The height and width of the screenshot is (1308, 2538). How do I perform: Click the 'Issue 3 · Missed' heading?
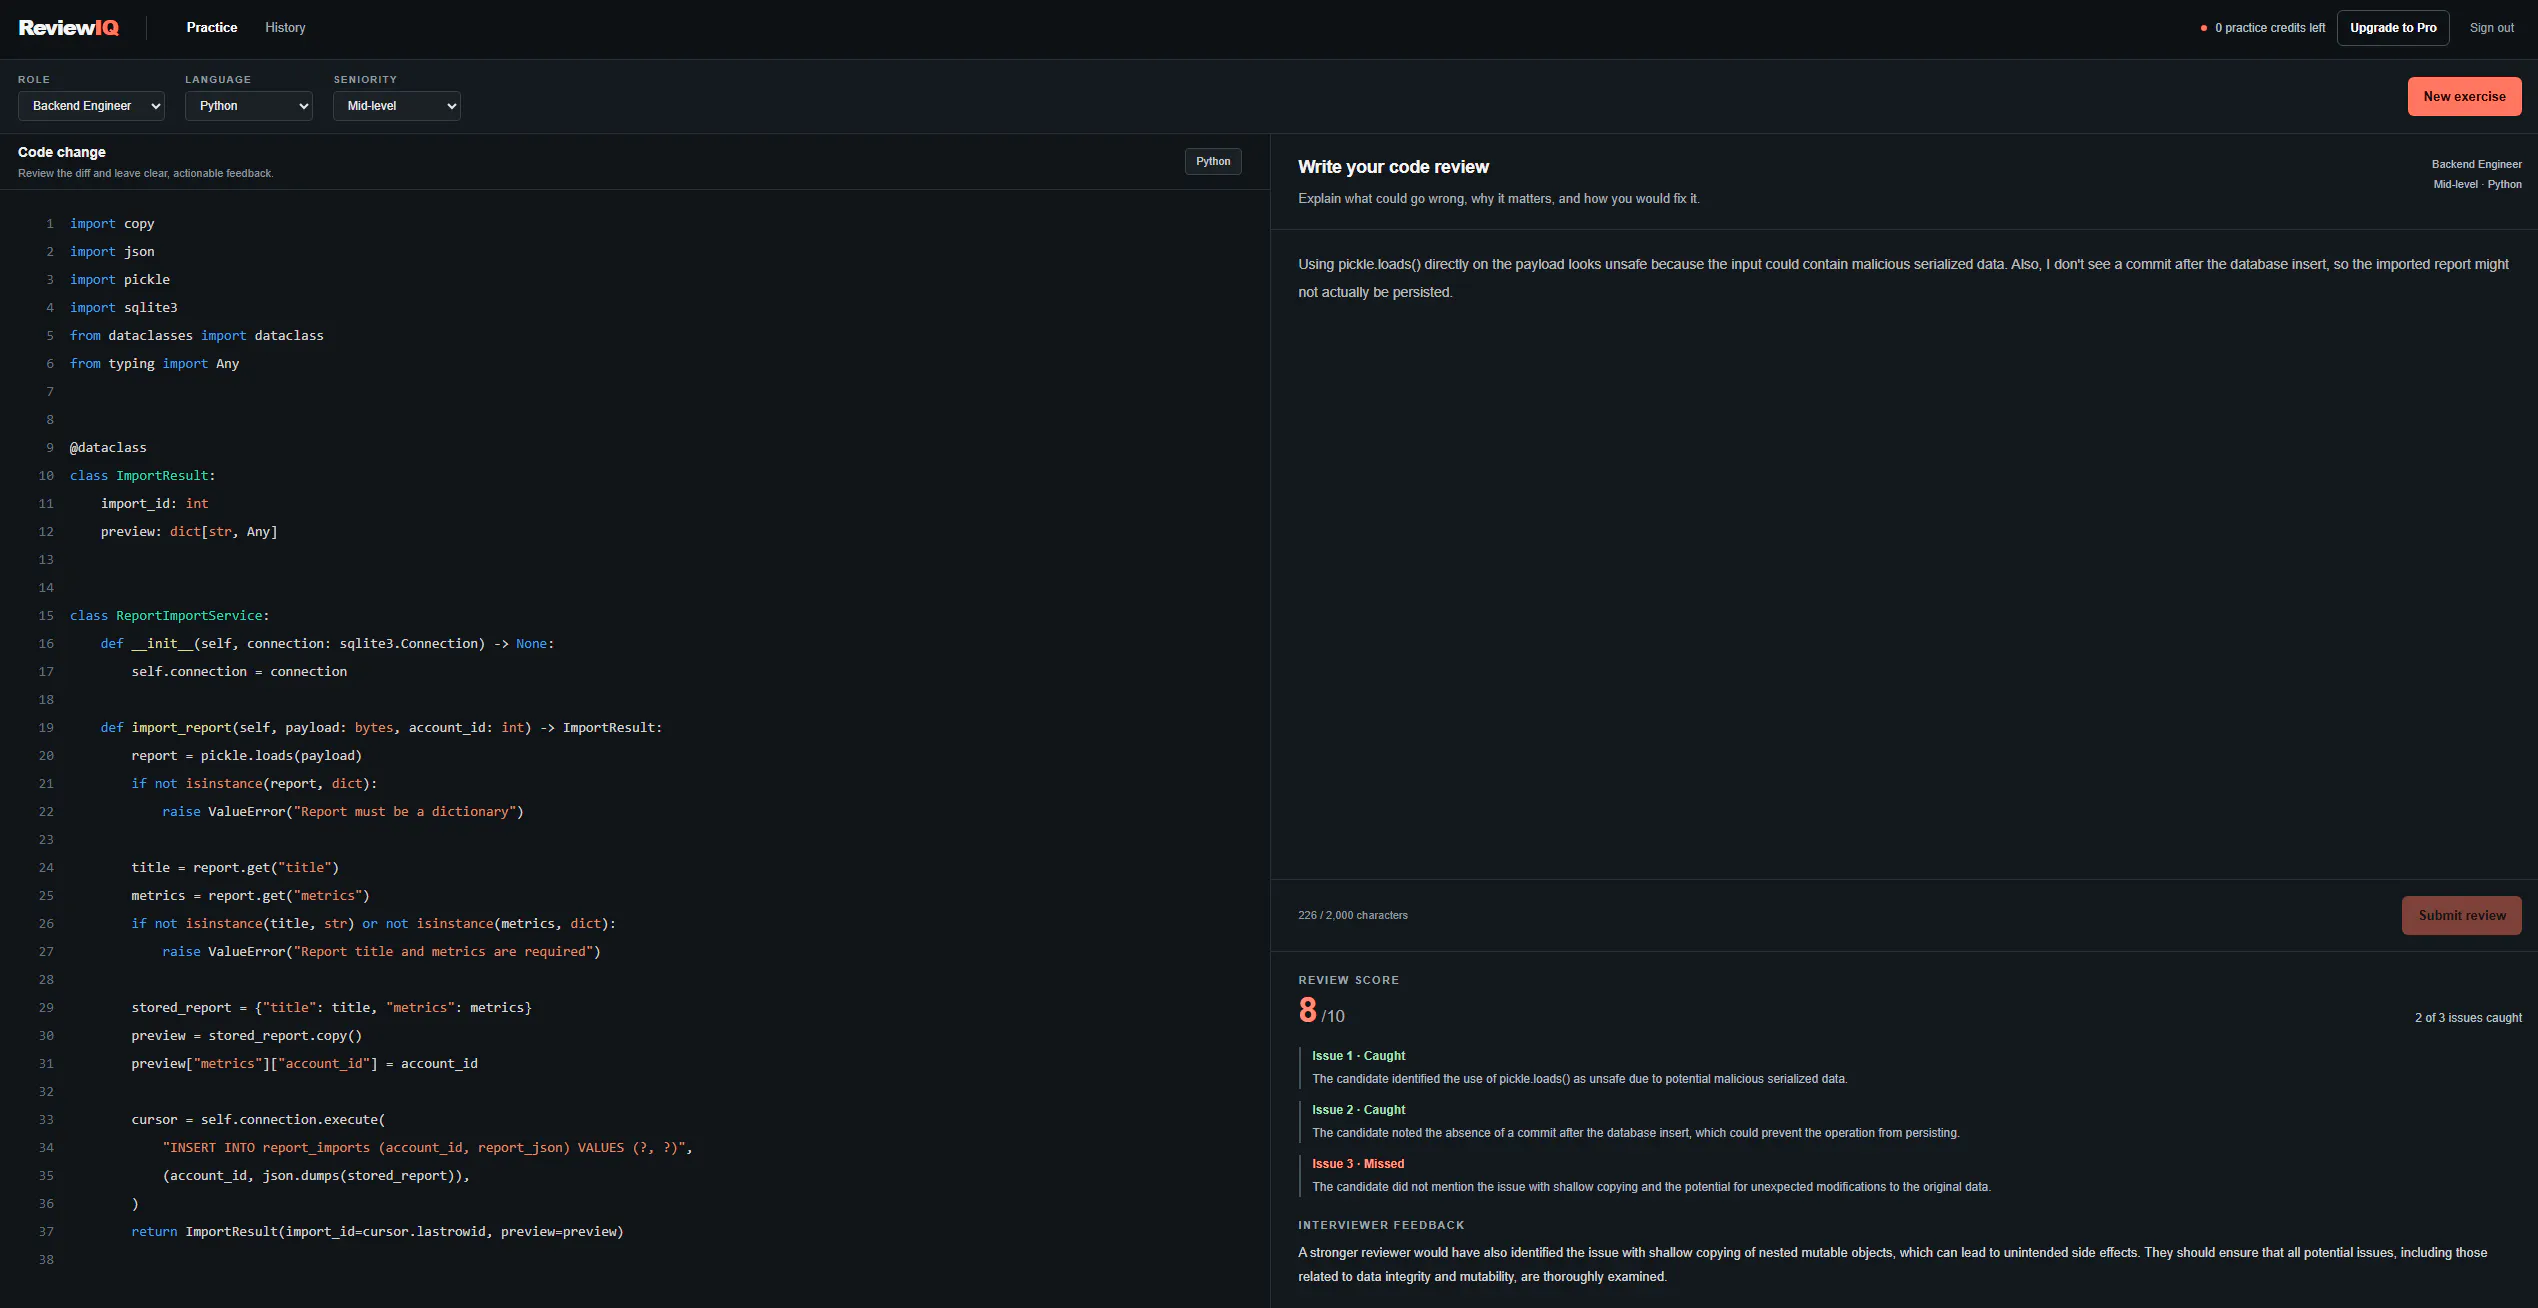coord(1358,1164)
